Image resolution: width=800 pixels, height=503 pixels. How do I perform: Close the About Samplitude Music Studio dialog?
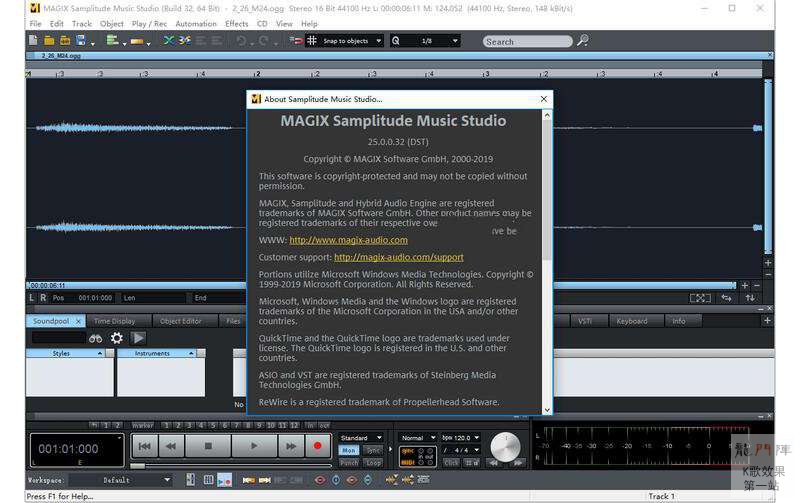[544, 99]
